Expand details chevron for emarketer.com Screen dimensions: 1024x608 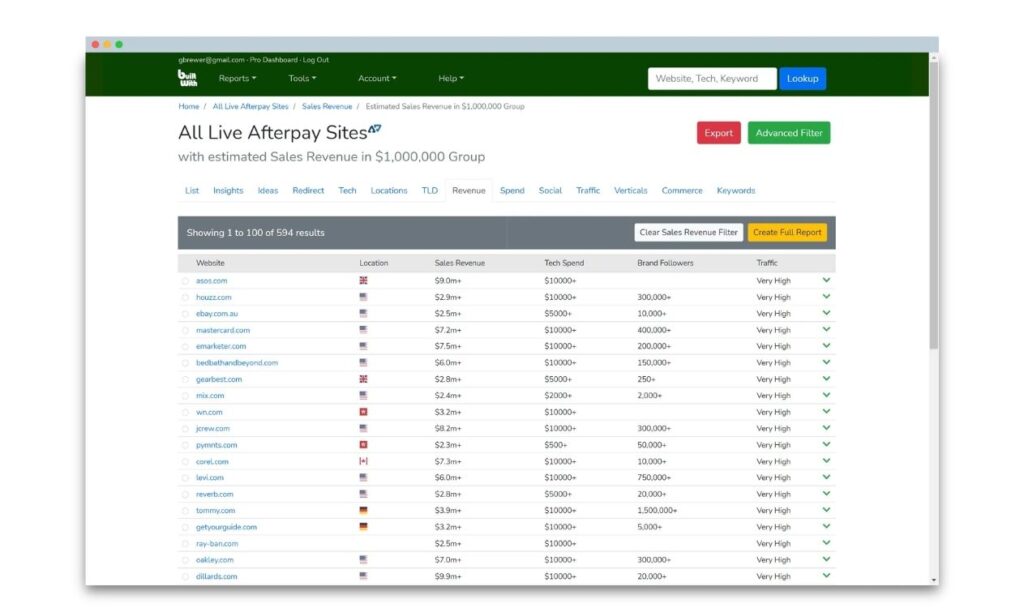click(x=826, y=345)
